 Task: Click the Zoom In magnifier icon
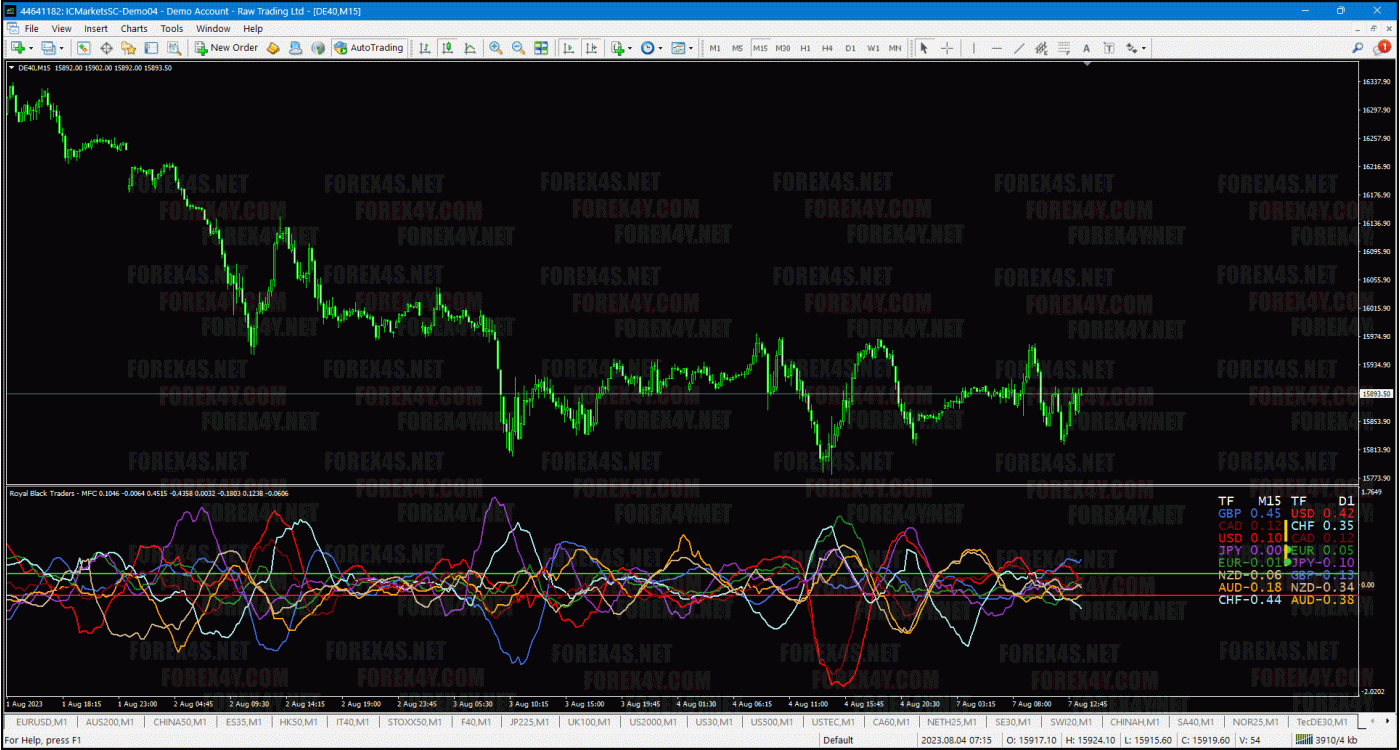pyautogui.click(x=495, y=48)
